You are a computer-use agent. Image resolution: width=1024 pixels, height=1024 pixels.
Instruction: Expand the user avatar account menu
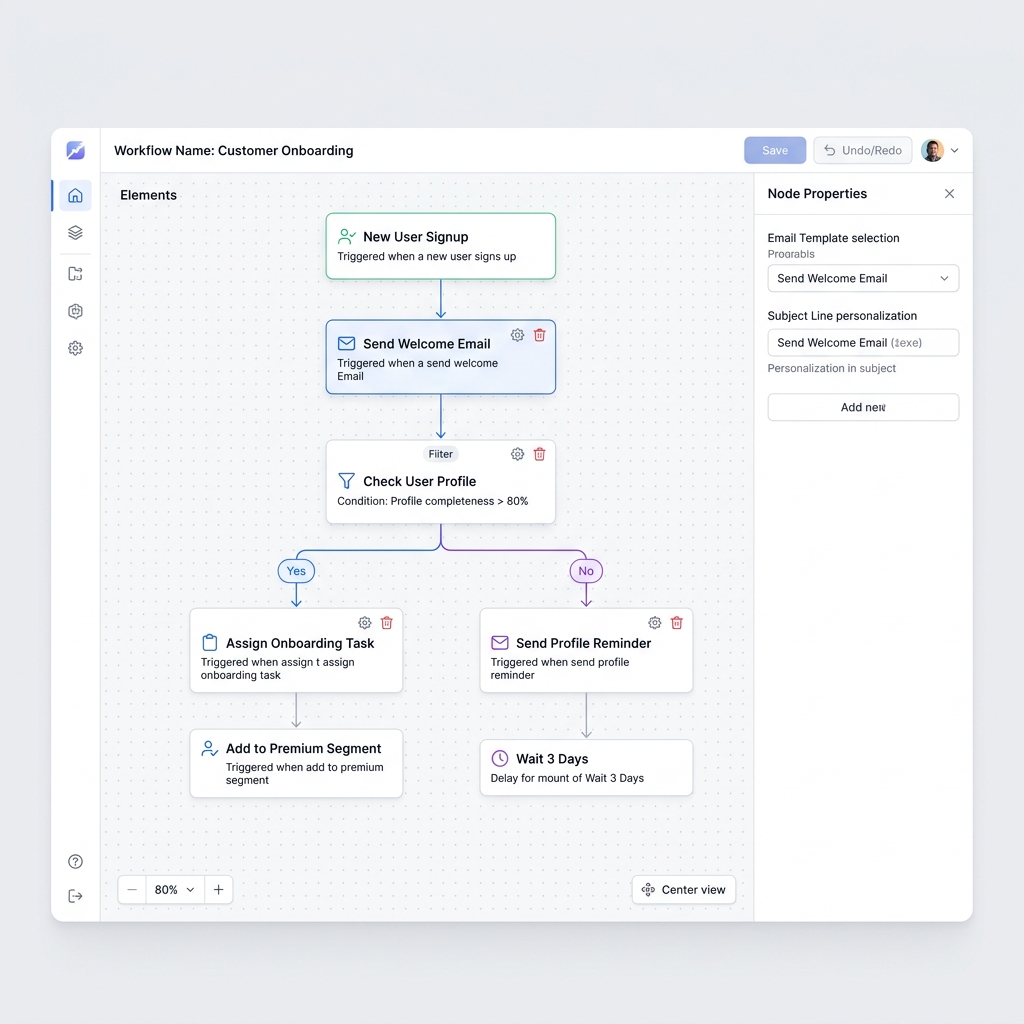pos(940,150)
